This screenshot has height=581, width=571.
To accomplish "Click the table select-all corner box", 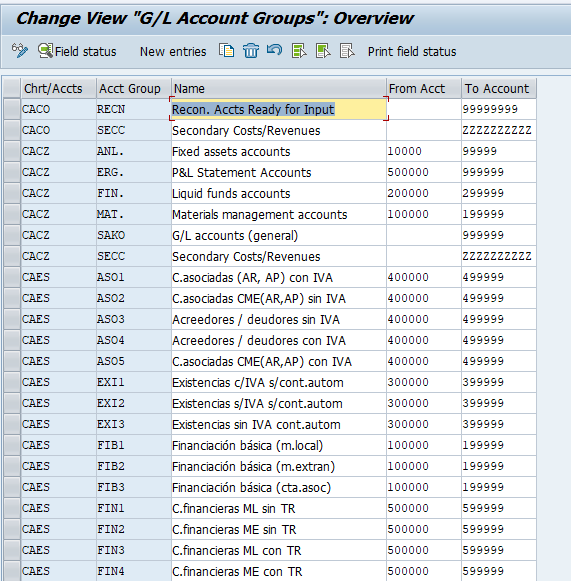I will (12, 88).
